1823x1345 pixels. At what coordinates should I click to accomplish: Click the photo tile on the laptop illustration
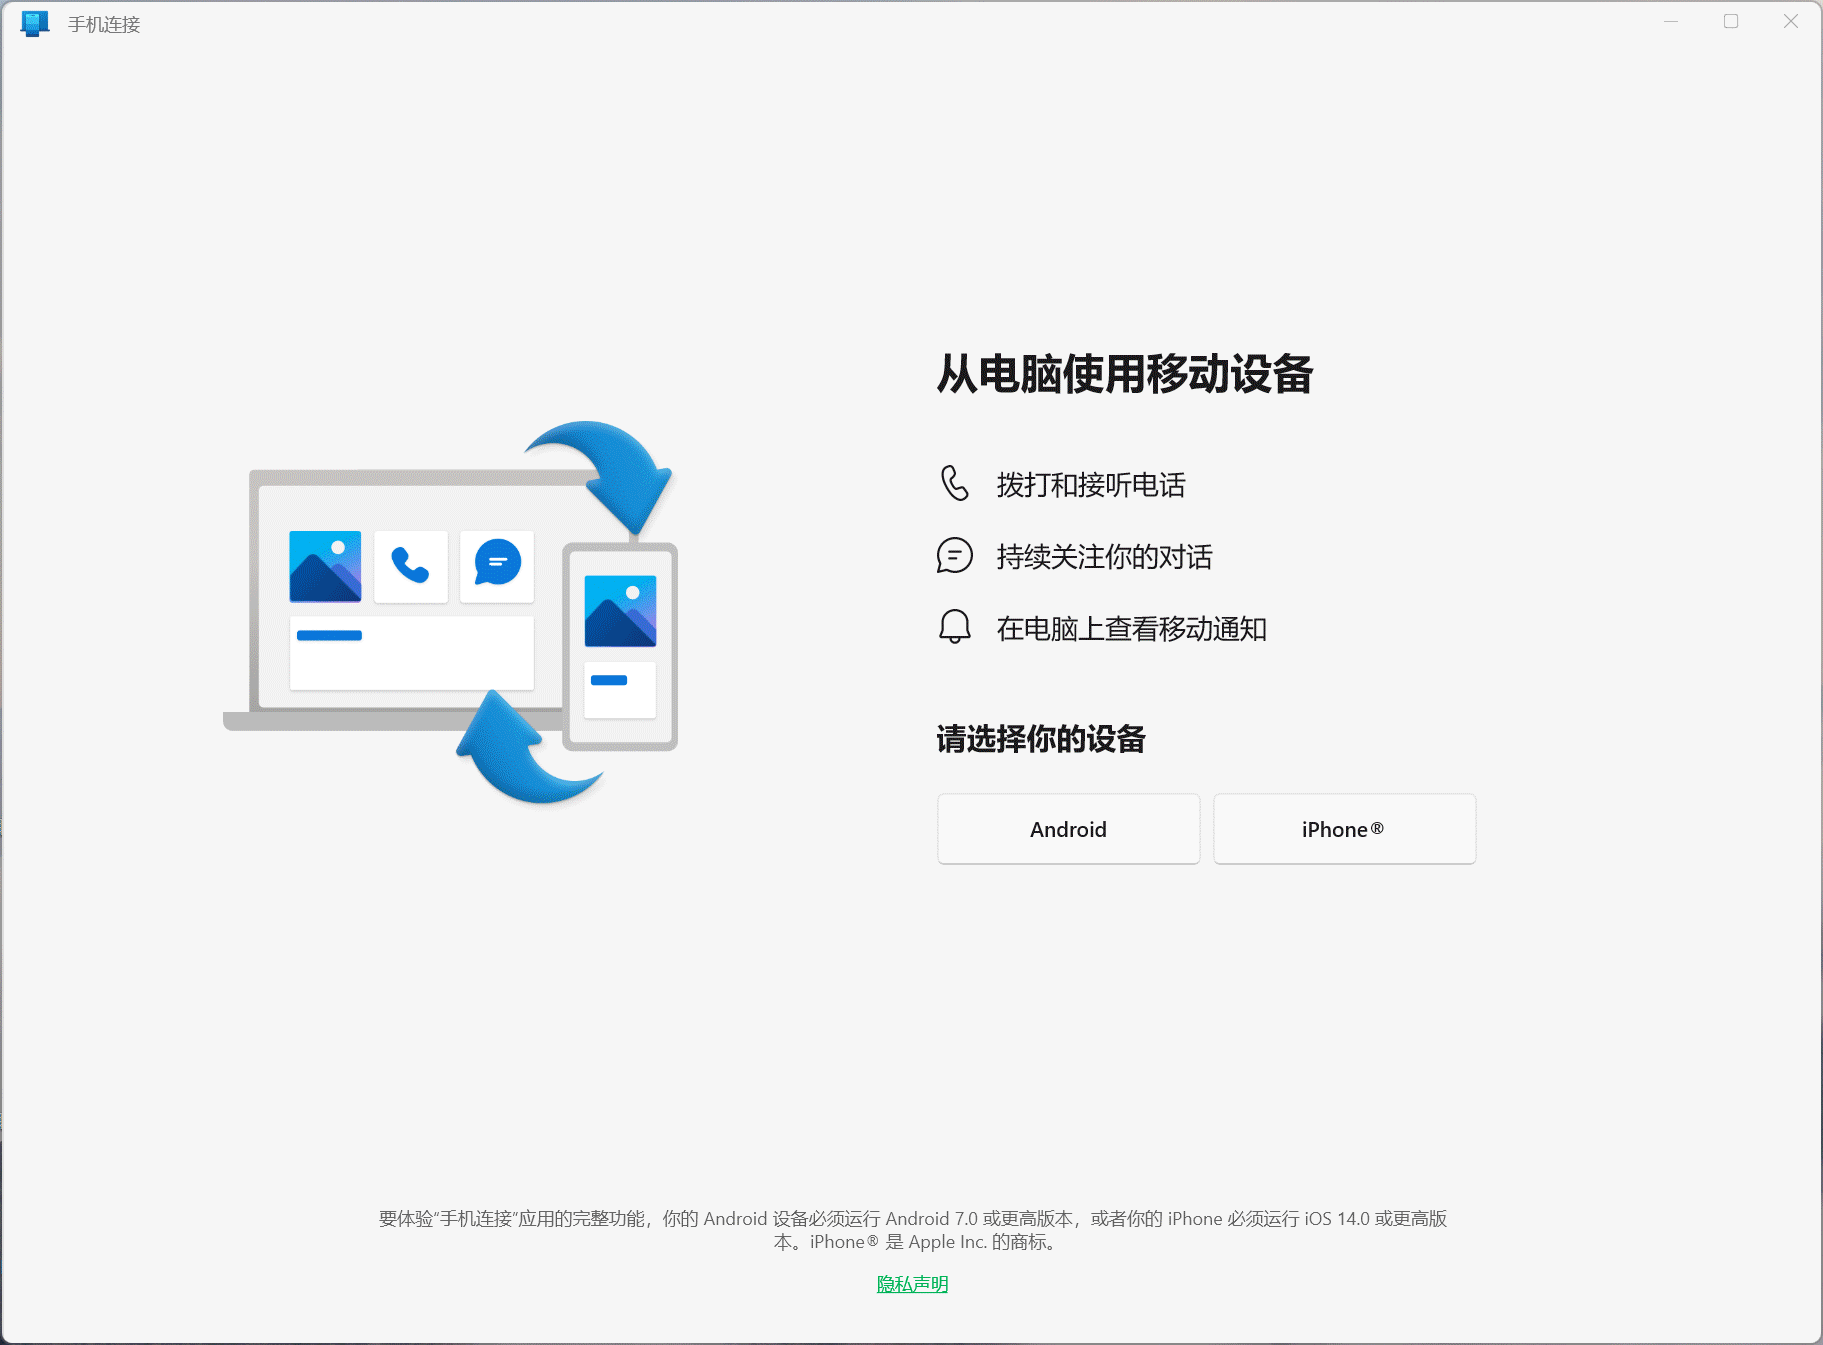pyautogui.click(x=325, y=566)
